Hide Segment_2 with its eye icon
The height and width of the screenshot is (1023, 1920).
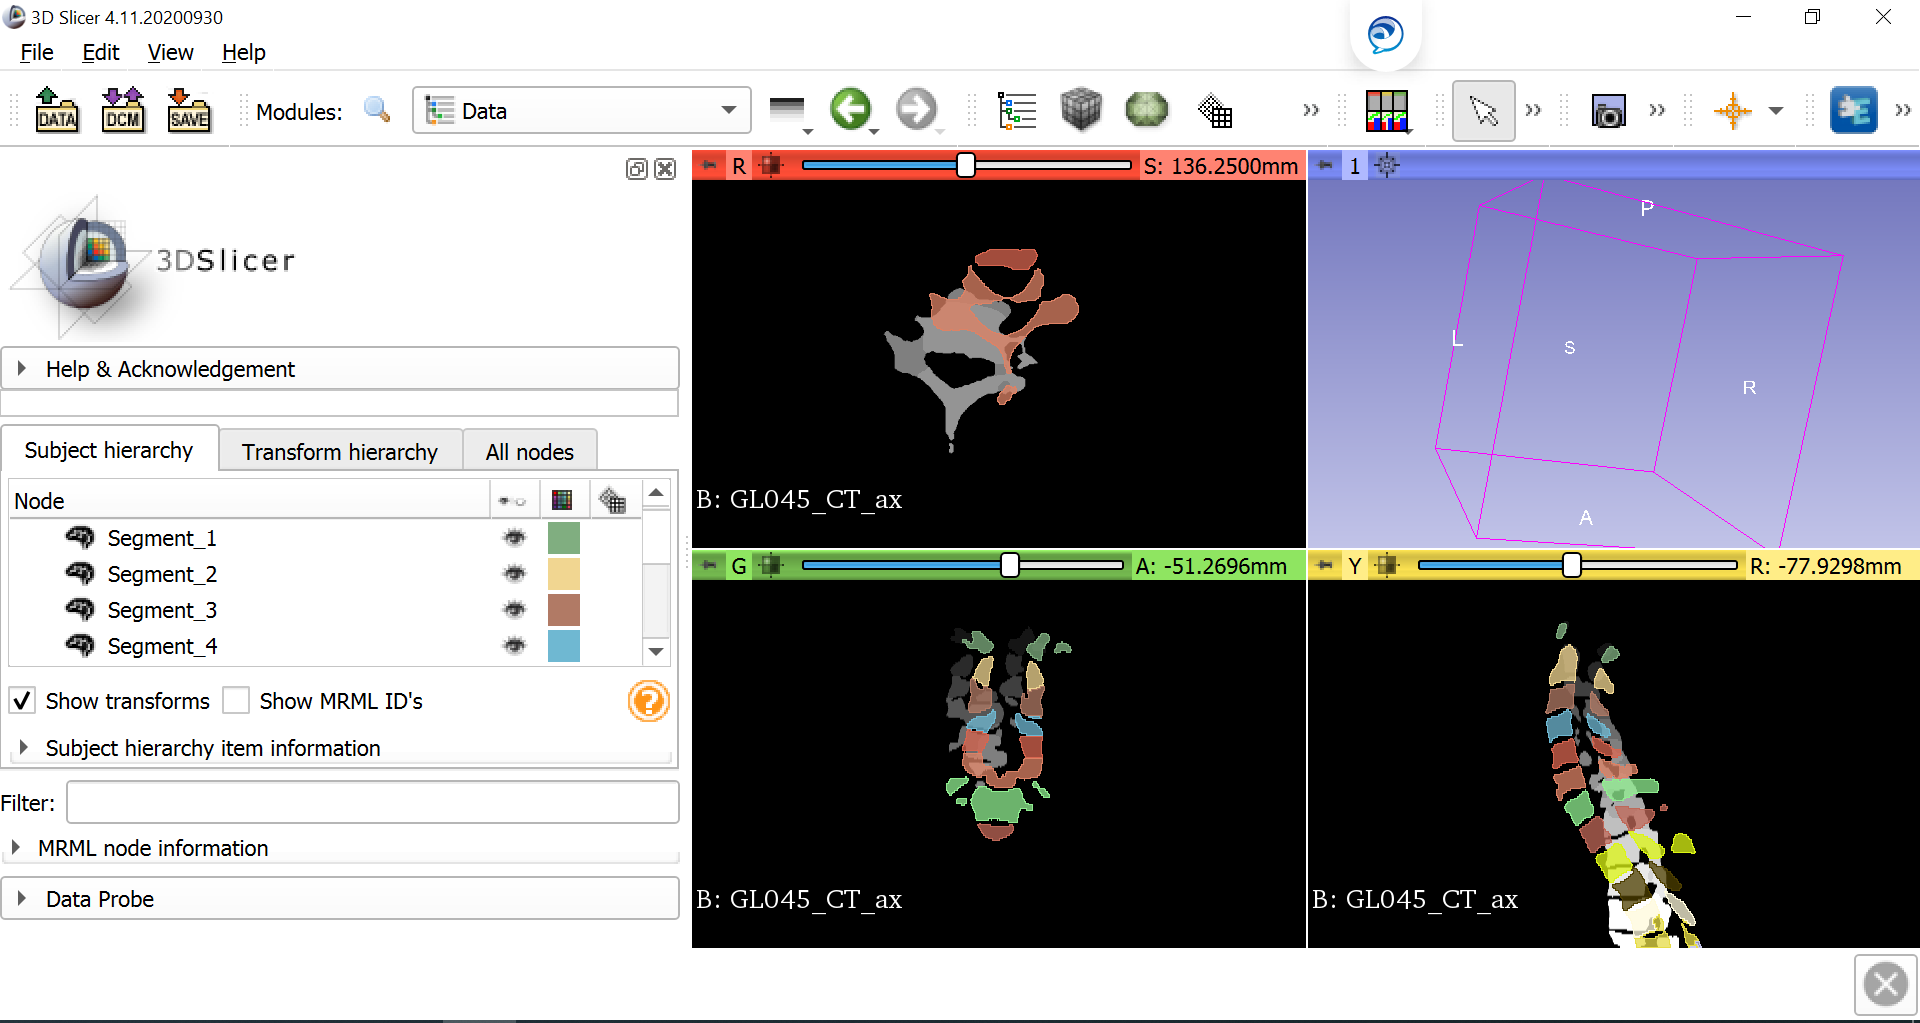(x=514, y=573)
